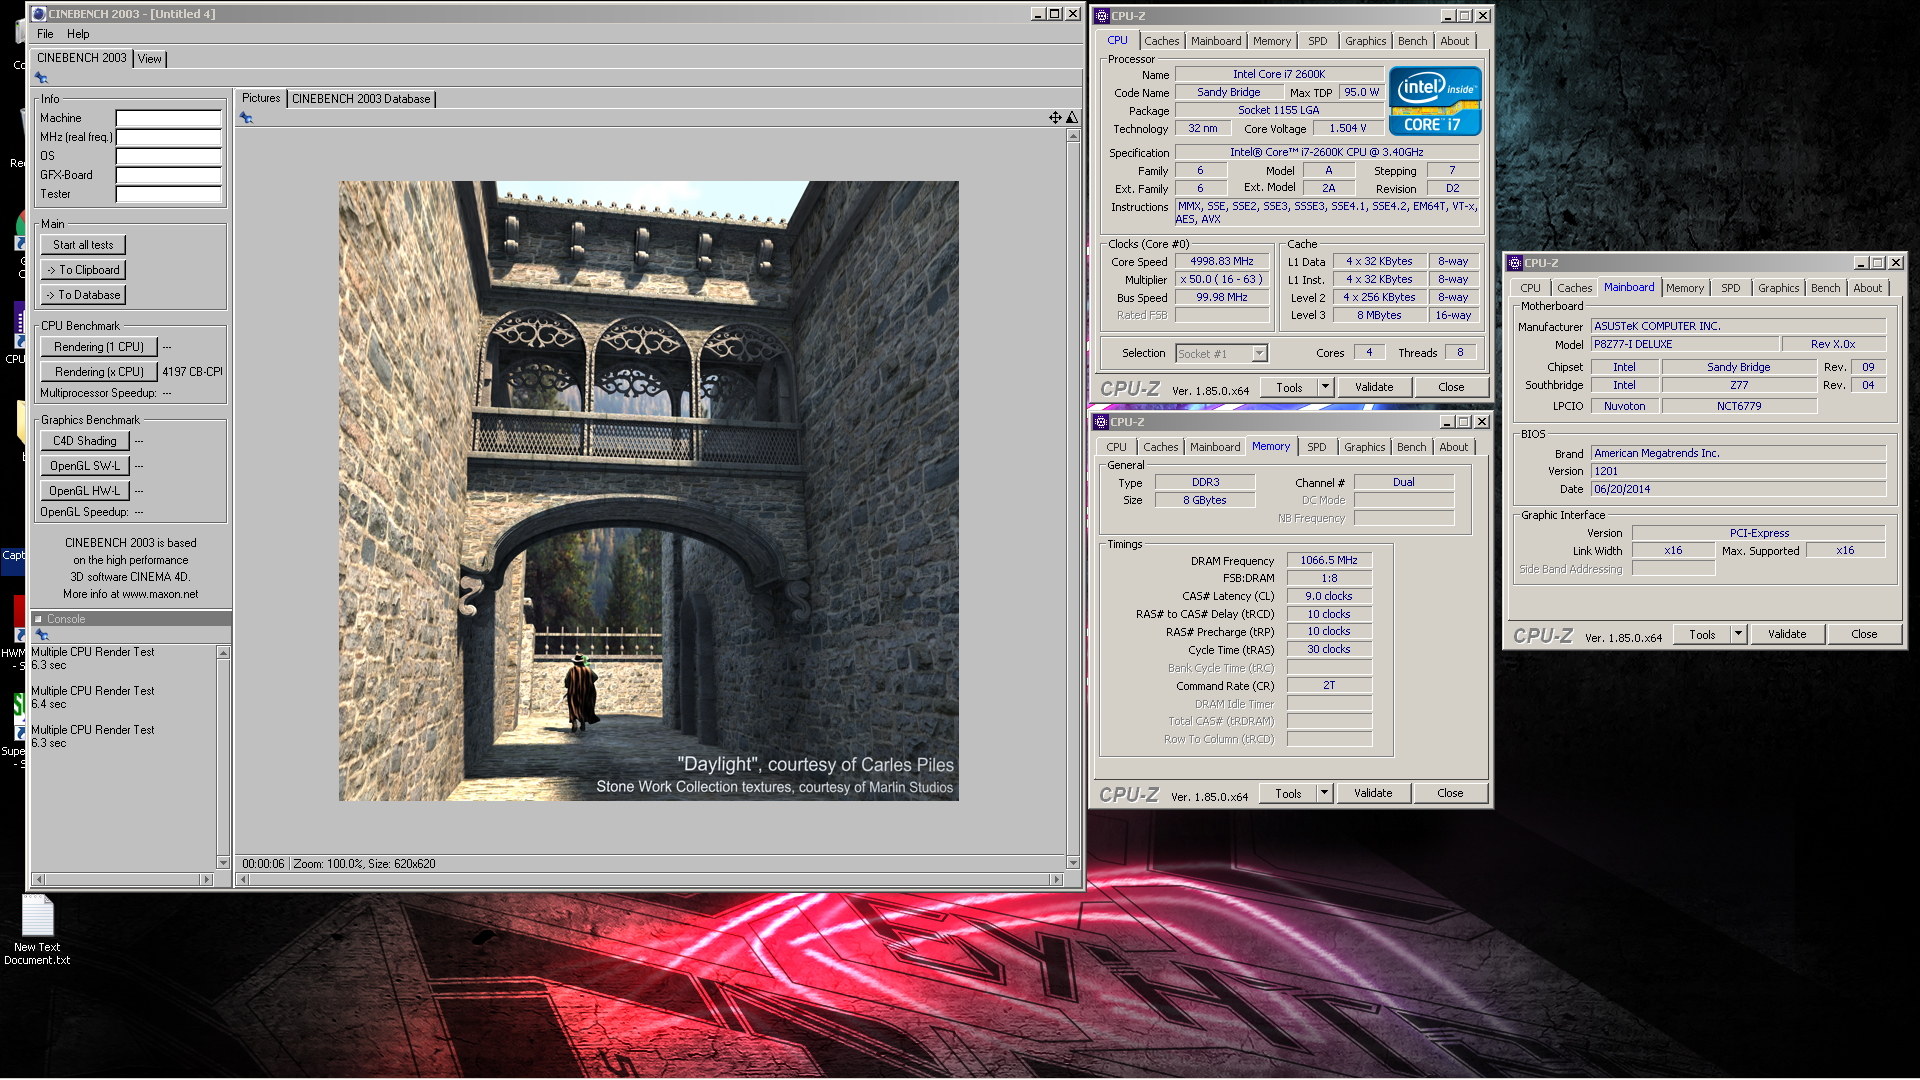Click the To Database button
Viewport: 1920px width, 1080px height.
click(x=83, y=295)
